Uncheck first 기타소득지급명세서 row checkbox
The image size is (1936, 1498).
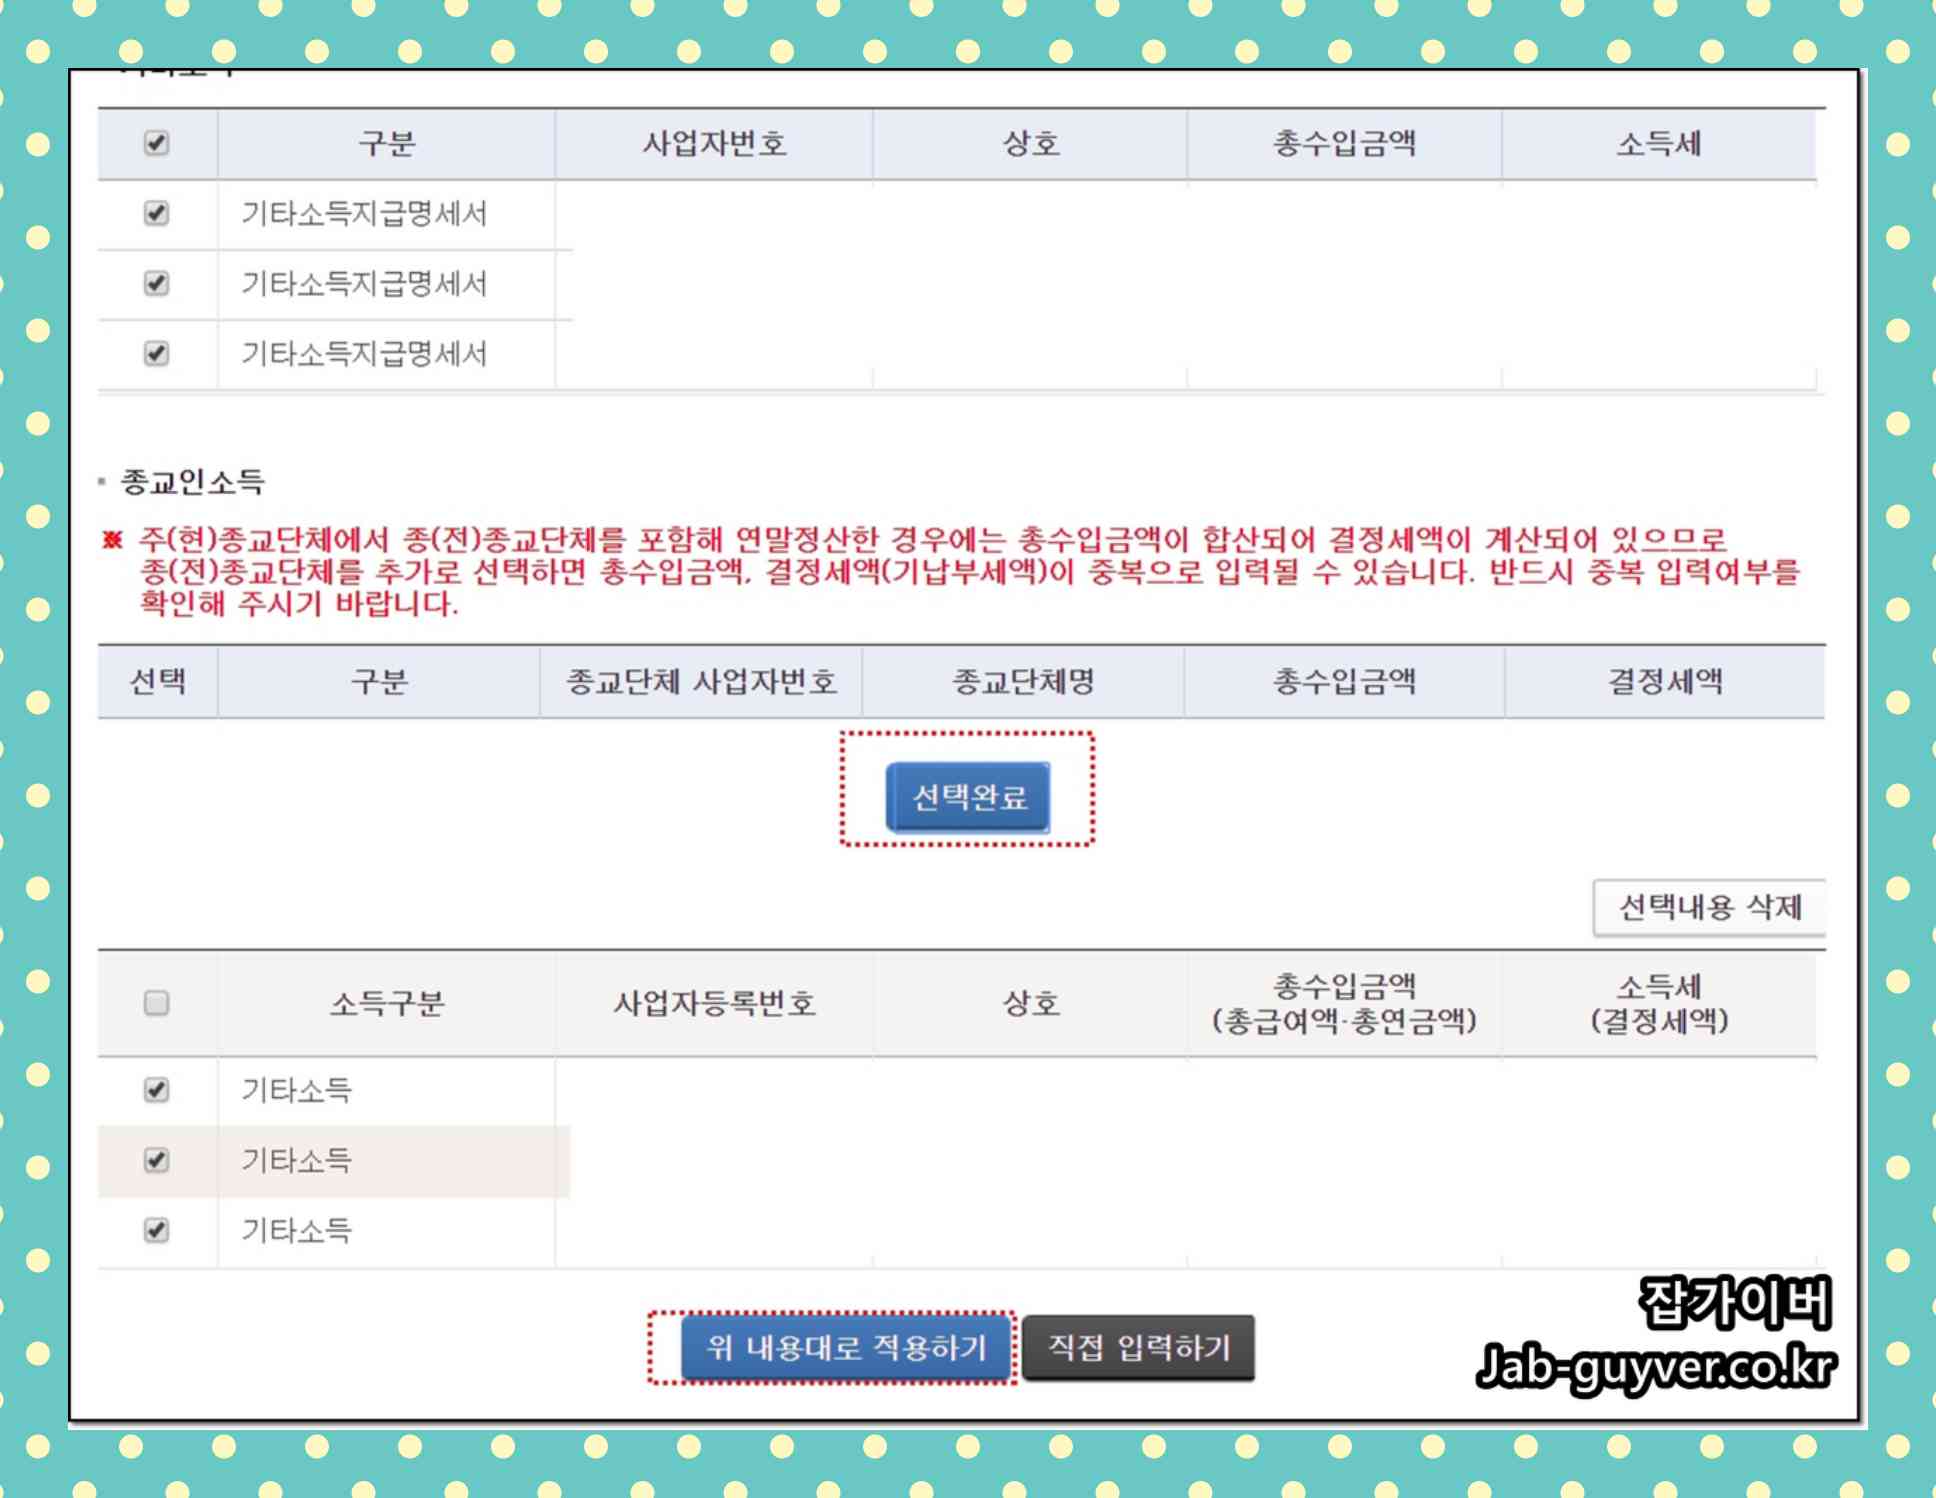coord(156,213)
